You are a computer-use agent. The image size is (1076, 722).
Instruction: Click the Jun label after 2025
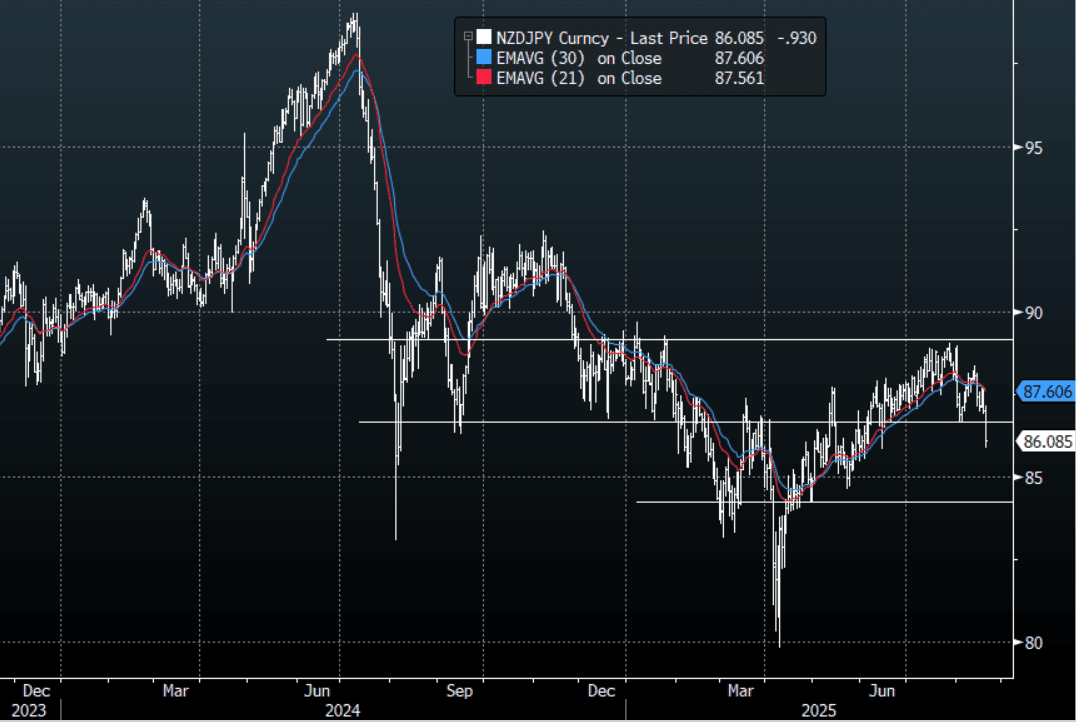coord(882,690)
